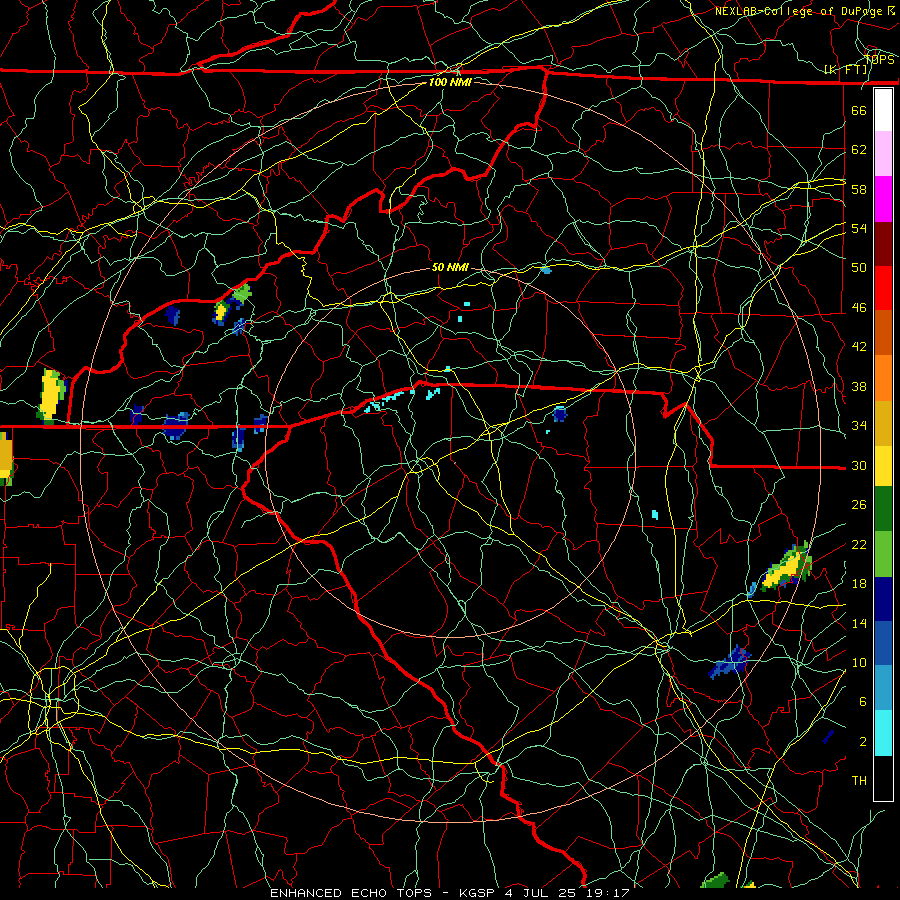Click the '6' scale label

tap(863, 702)
